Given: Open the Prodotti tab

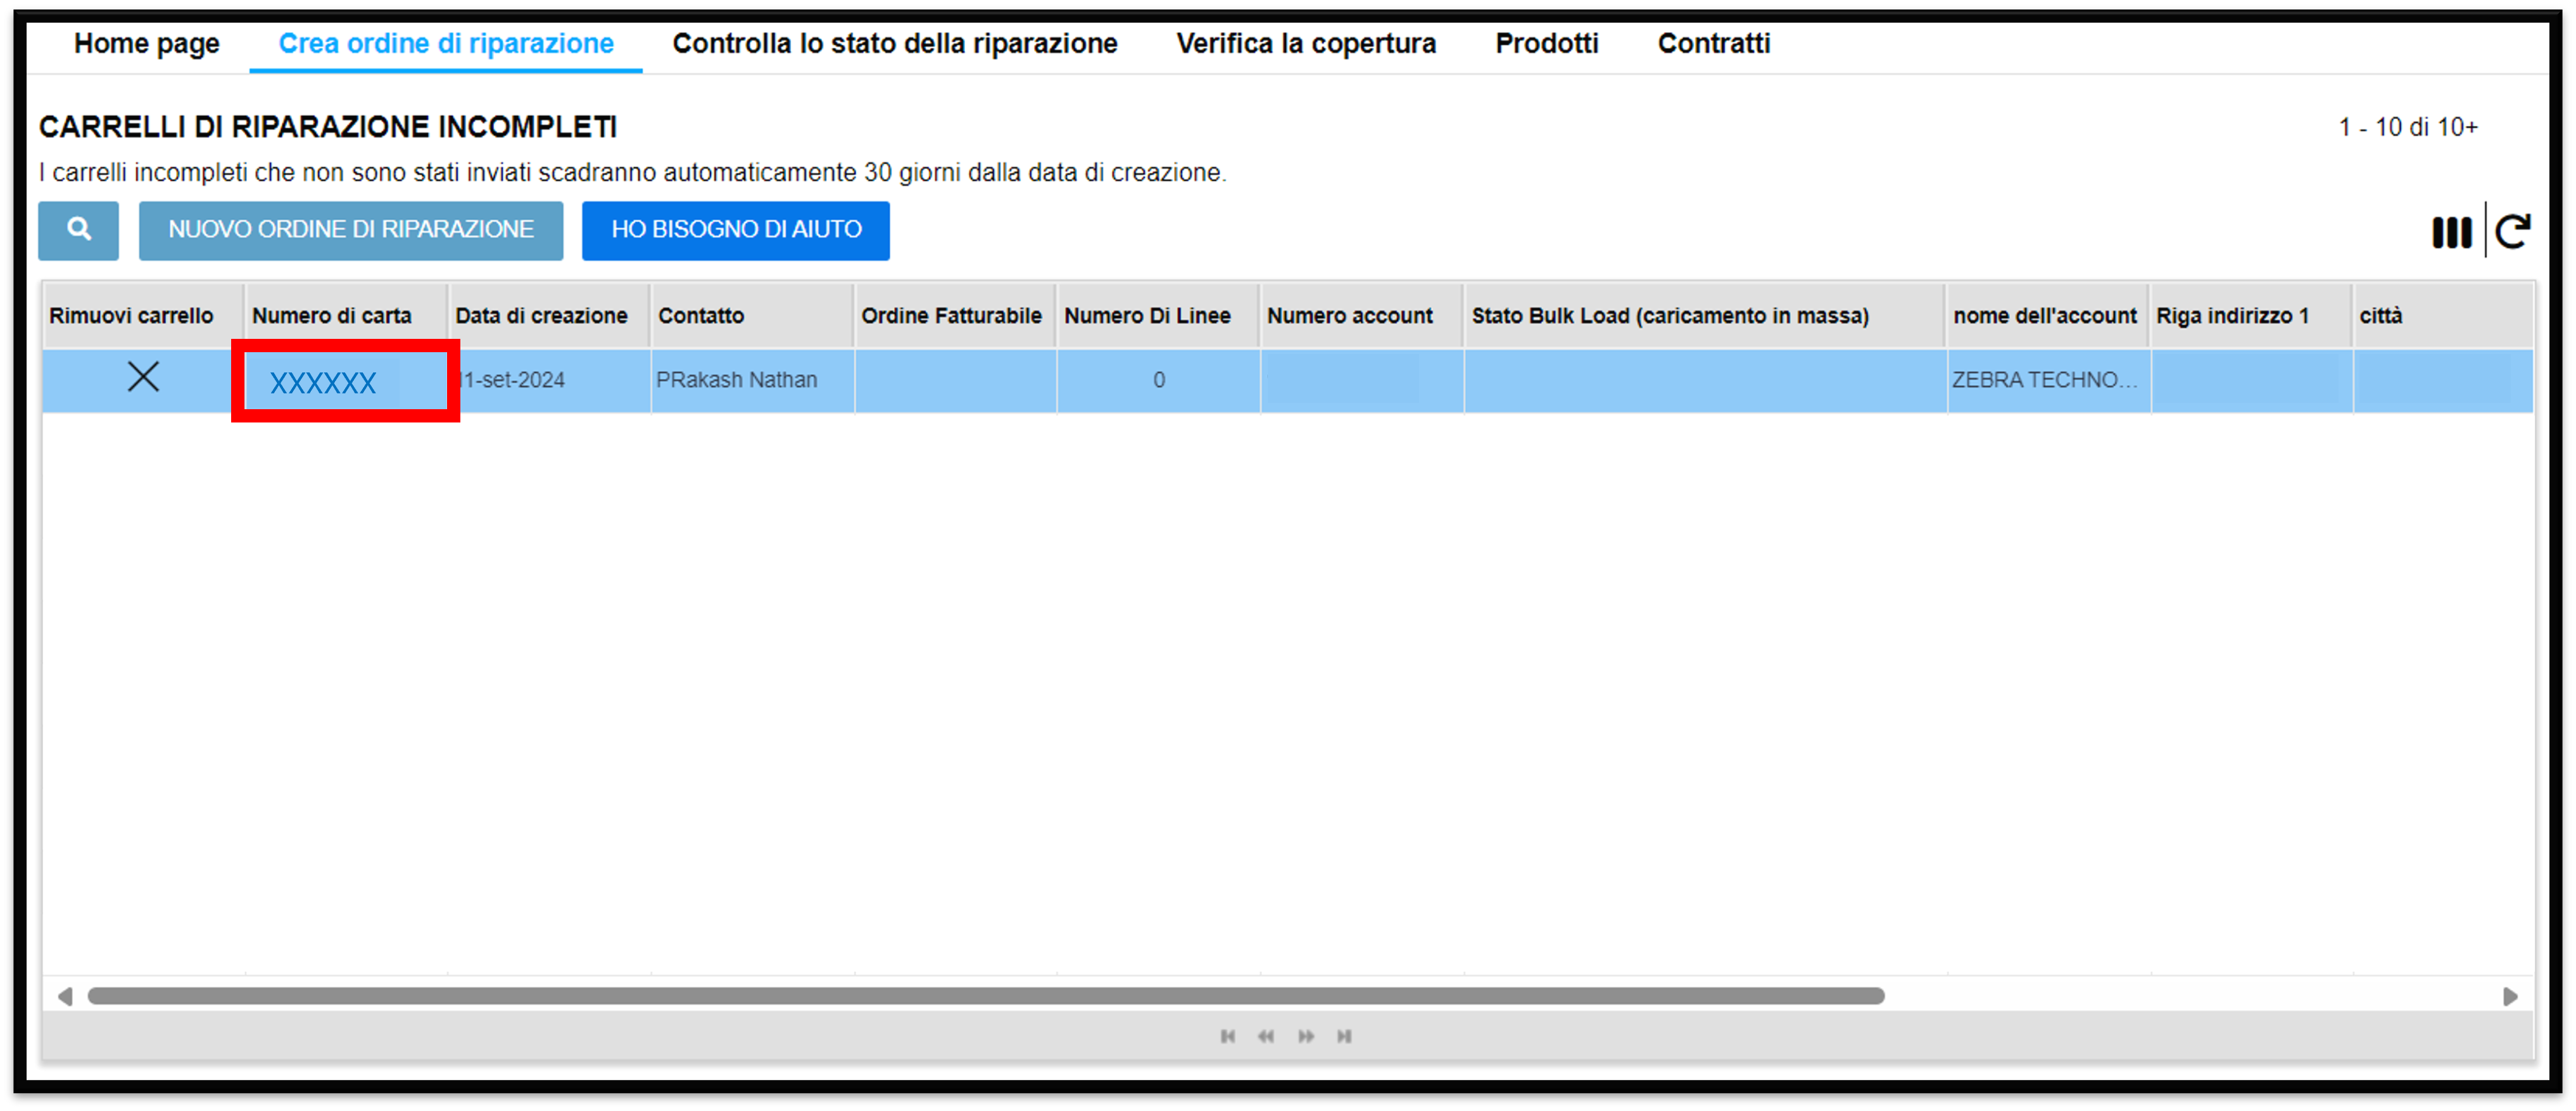Looking at the screenshot, I should (1547, 44).
